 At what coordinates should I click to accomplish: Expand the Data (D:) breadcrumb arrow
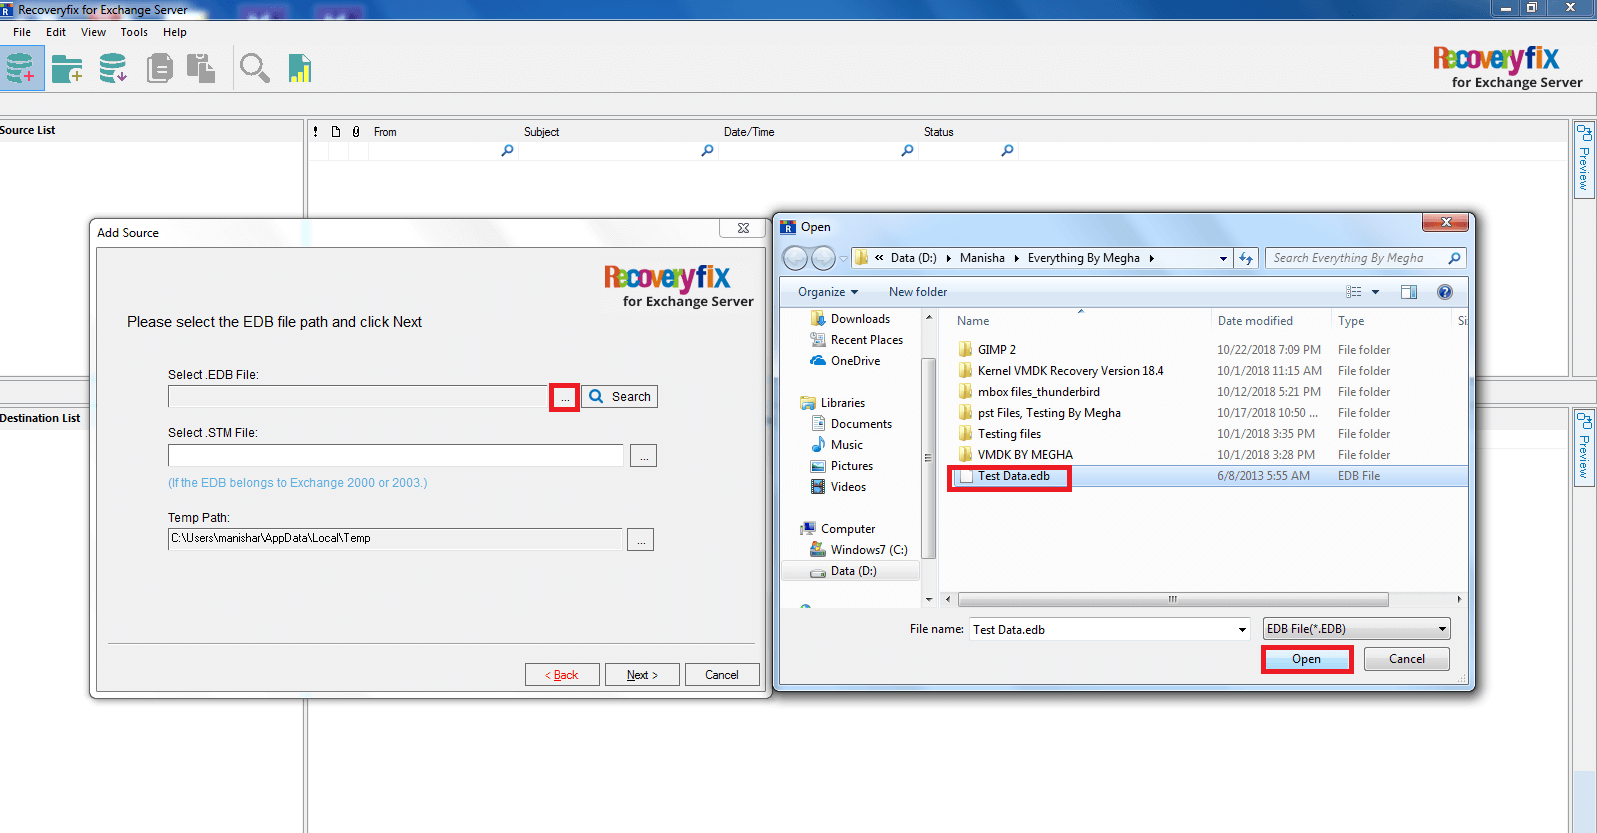tap(948, 258)
